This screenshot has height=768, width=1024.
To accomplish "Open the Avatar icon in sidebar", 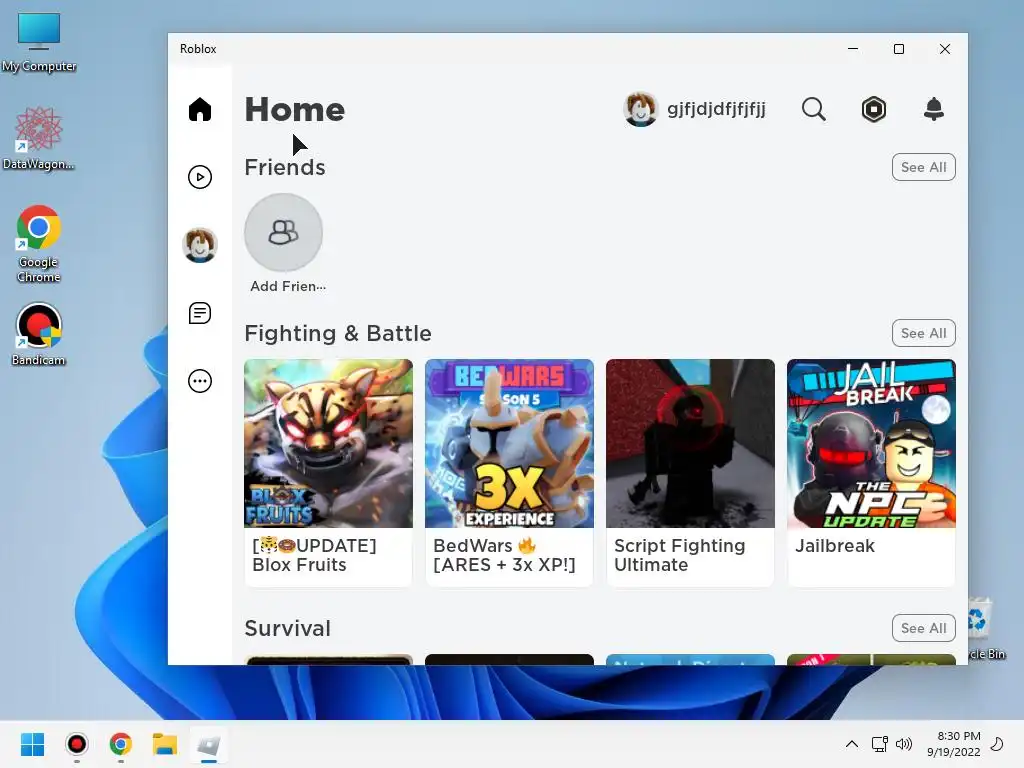I will point(200,245).
